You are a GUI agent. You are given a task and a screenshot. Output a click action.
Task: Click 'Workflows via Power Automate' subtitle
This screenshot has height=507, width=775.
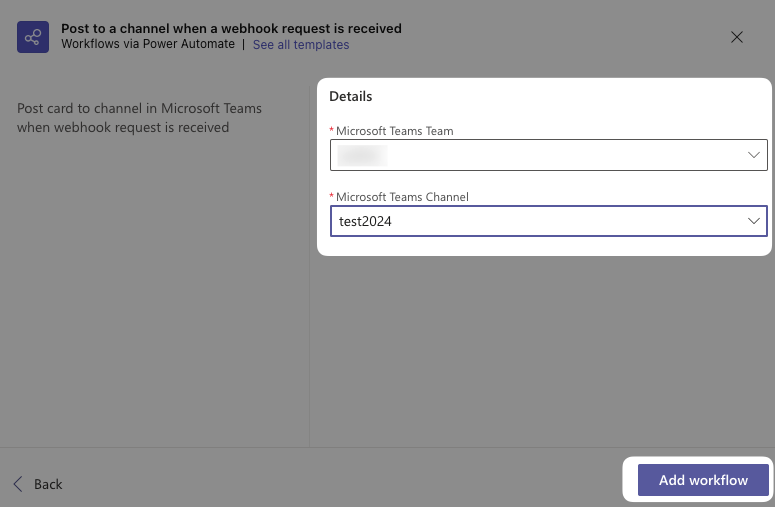(148, 44)
